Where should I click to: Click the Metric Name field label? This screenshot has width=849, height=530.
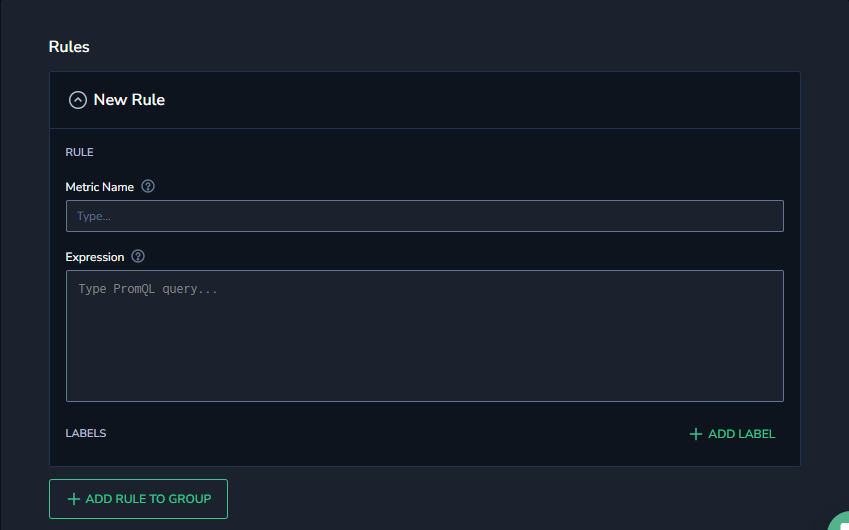coord(100,187)
